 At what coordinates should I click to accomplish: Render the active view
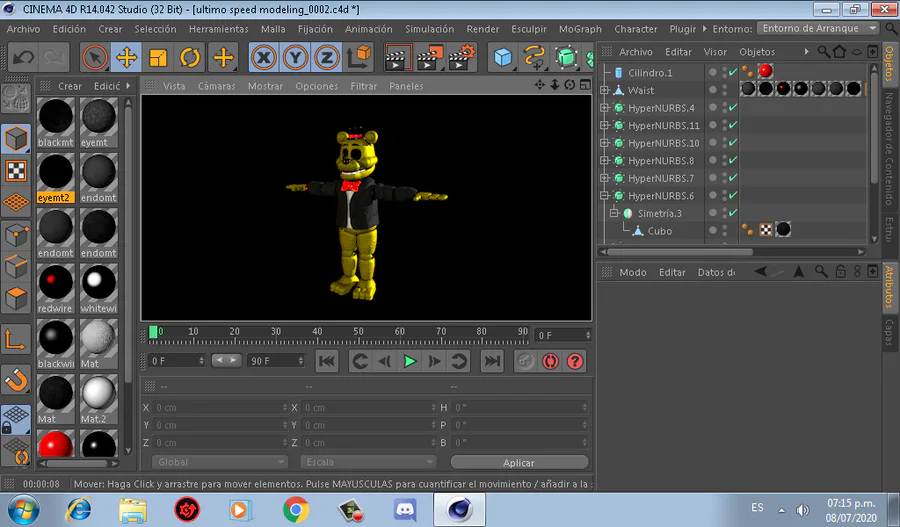(397, 57)
